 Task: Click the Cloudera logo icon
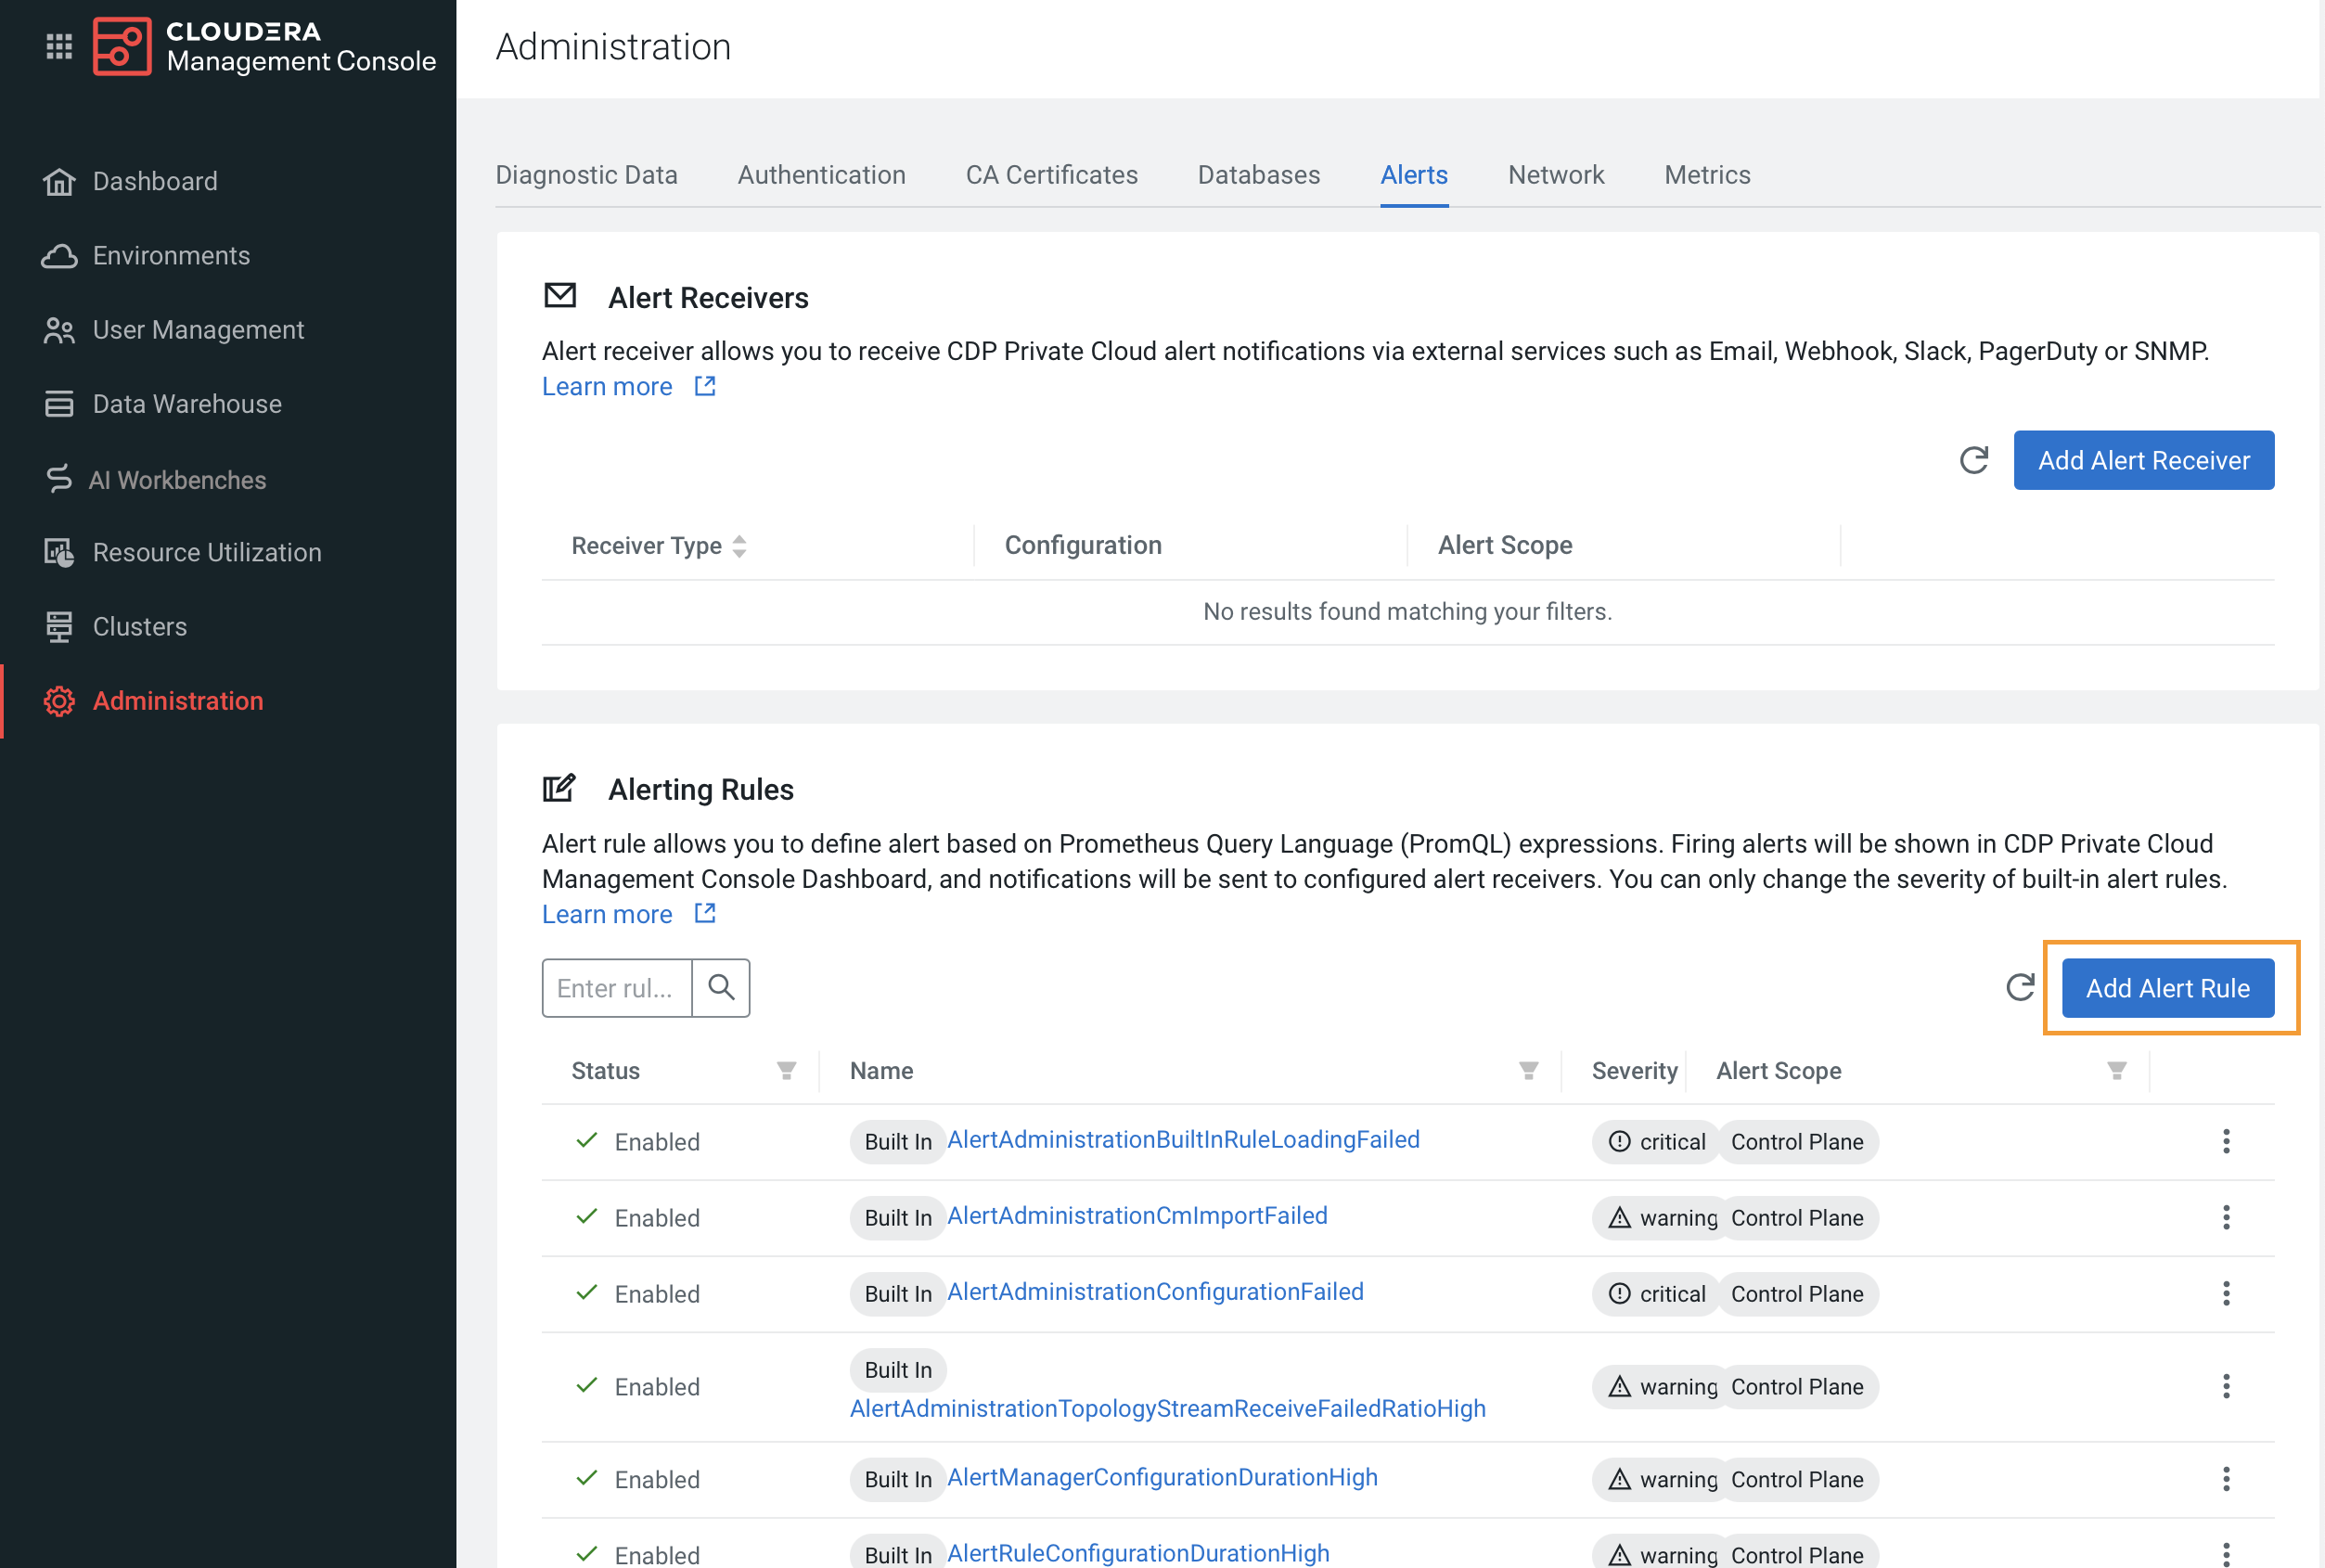point(122,46)
